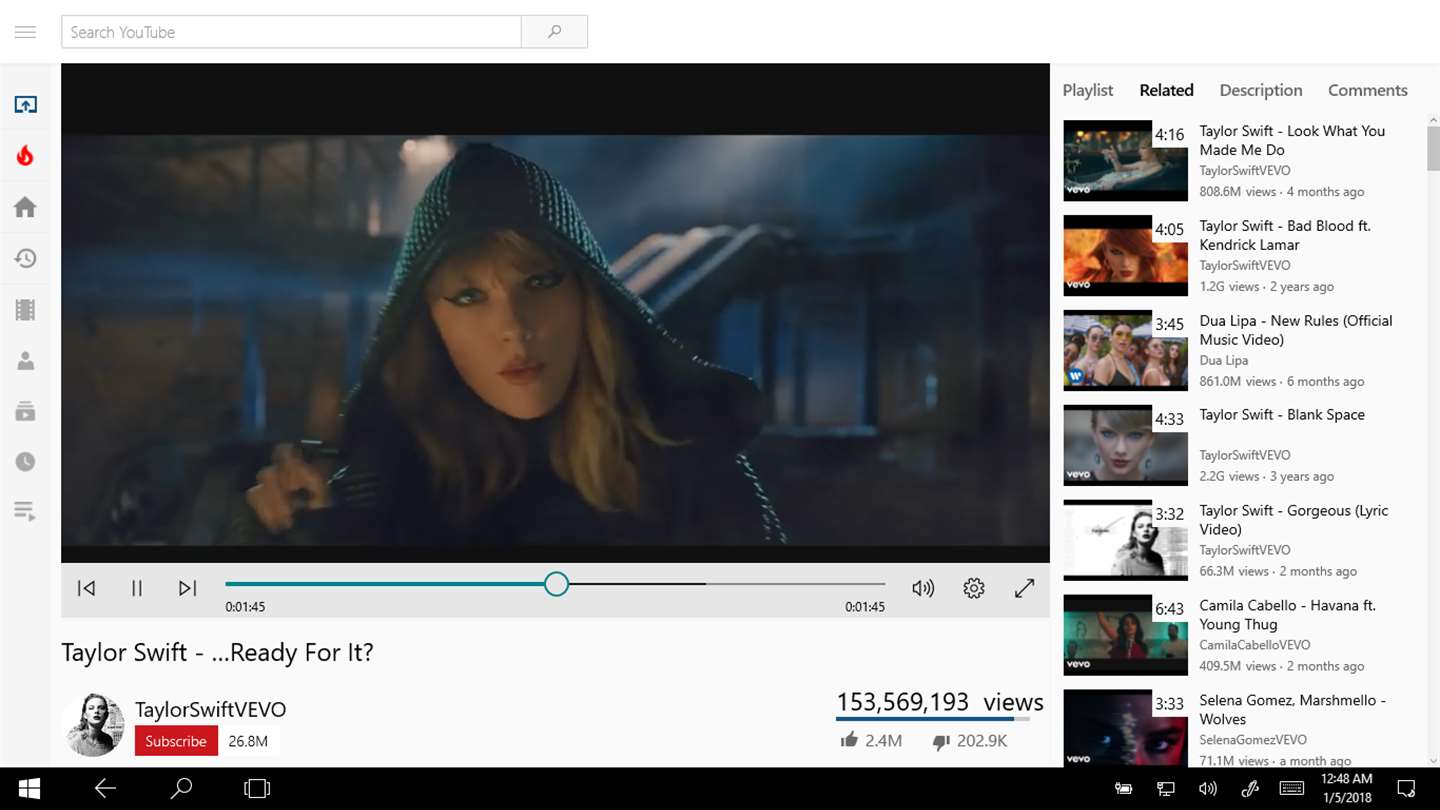1440x810 pixels.
Task: Open the system volume tray icon
Action: point(1208,788)
